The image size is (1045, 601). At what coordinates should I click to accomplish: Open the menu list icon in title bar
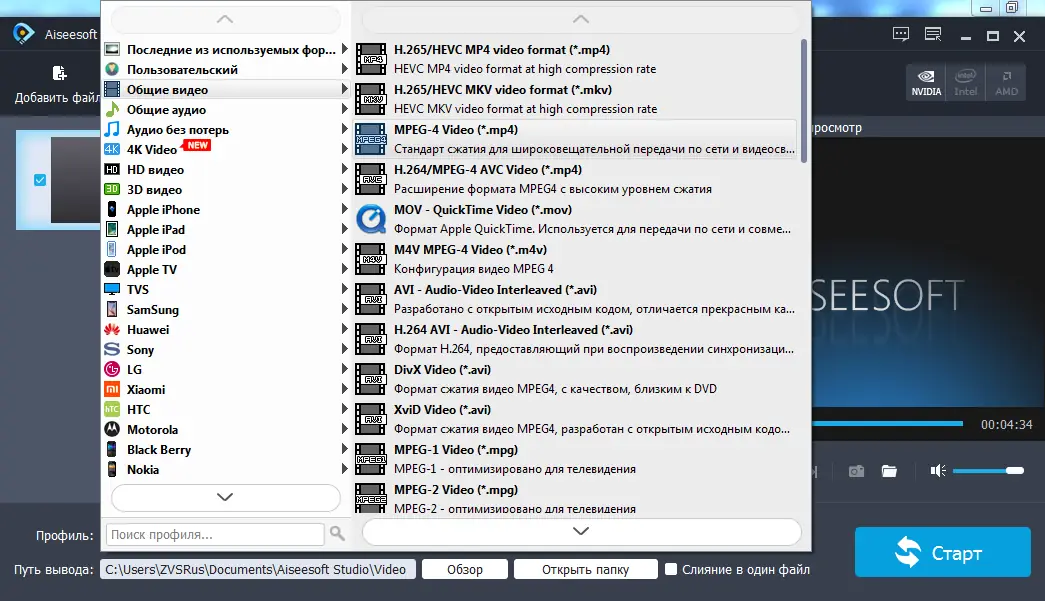(x=933, y=35)
